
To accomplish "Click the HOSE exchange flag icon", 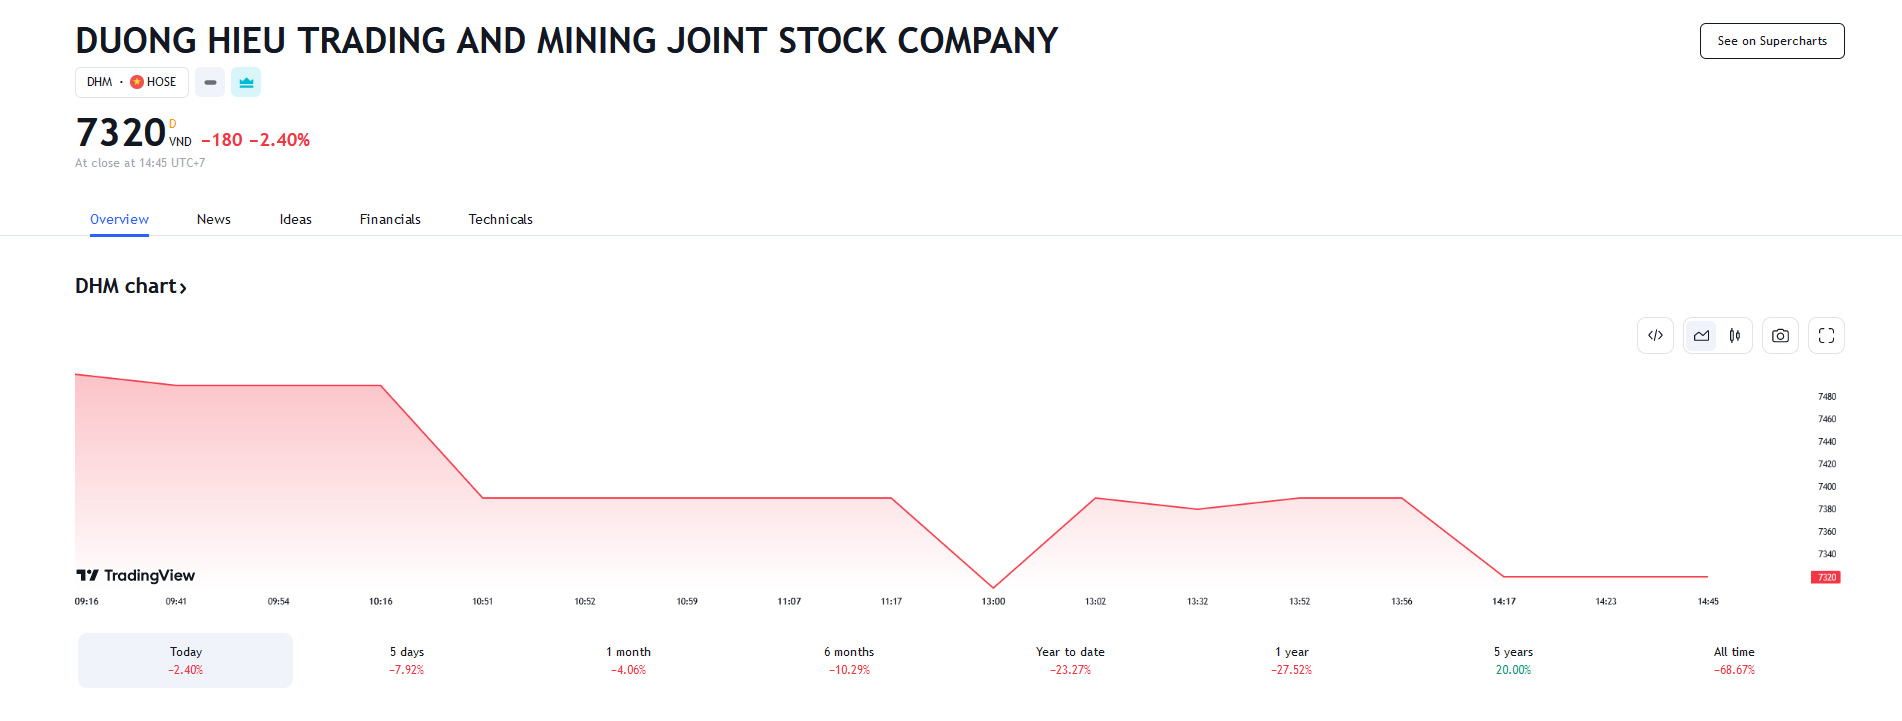I will pyautogui.click(x=137, y=82).
